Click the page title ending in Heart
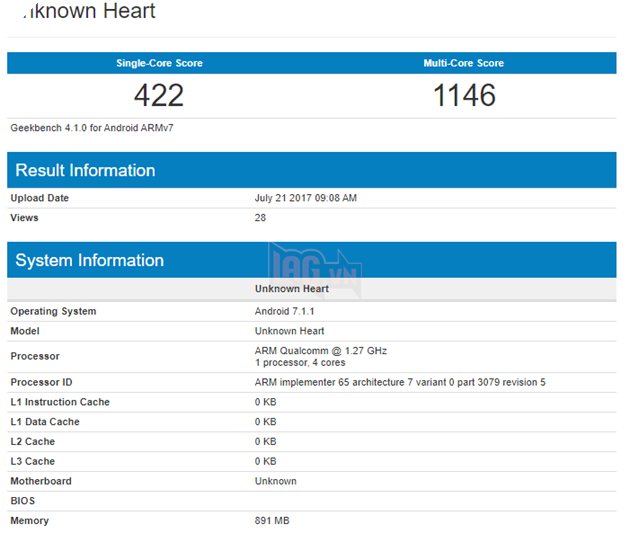Viewport: 630px width, 542px height. [89, 10]
